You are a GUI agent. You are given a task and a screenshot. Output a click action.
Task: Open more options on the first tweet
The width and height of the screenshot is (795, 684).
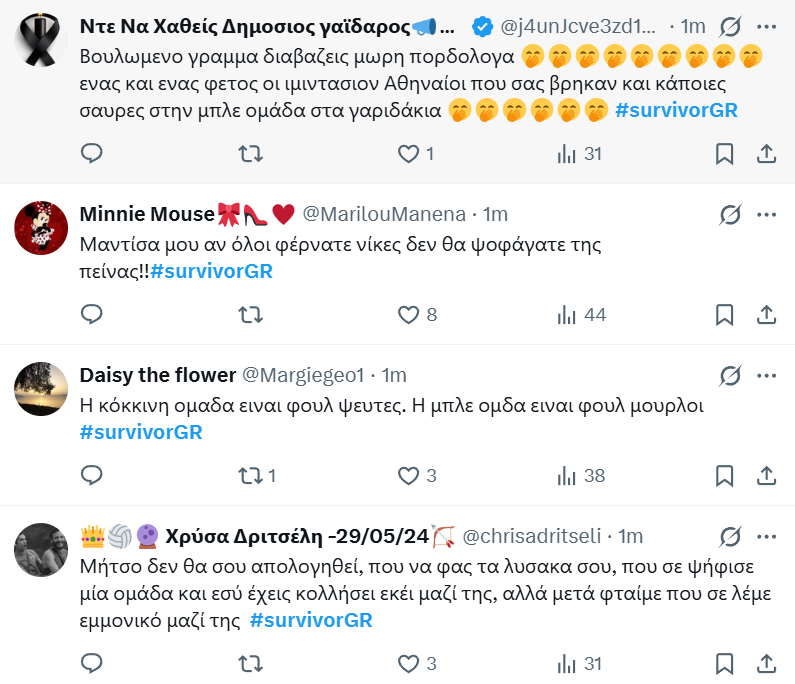click(x=766, y=25)
